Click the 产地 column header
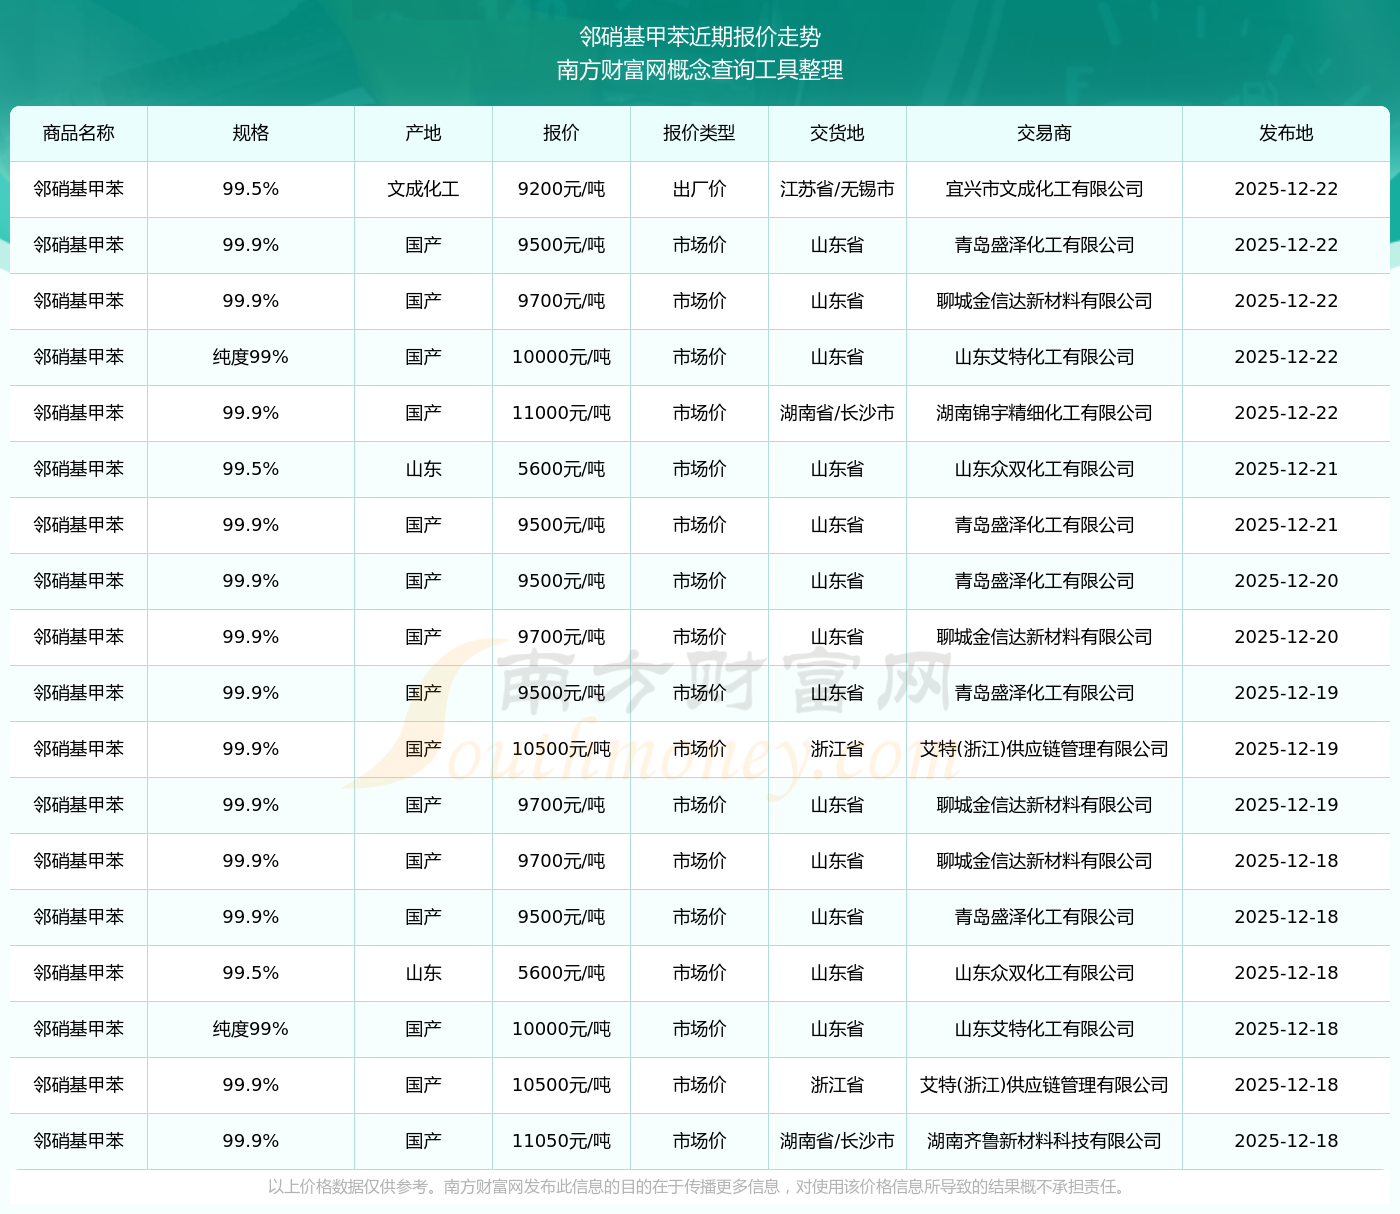The width and height of the screenshot is (1400, 1214). pyautogui.click(x=423, y=133)
